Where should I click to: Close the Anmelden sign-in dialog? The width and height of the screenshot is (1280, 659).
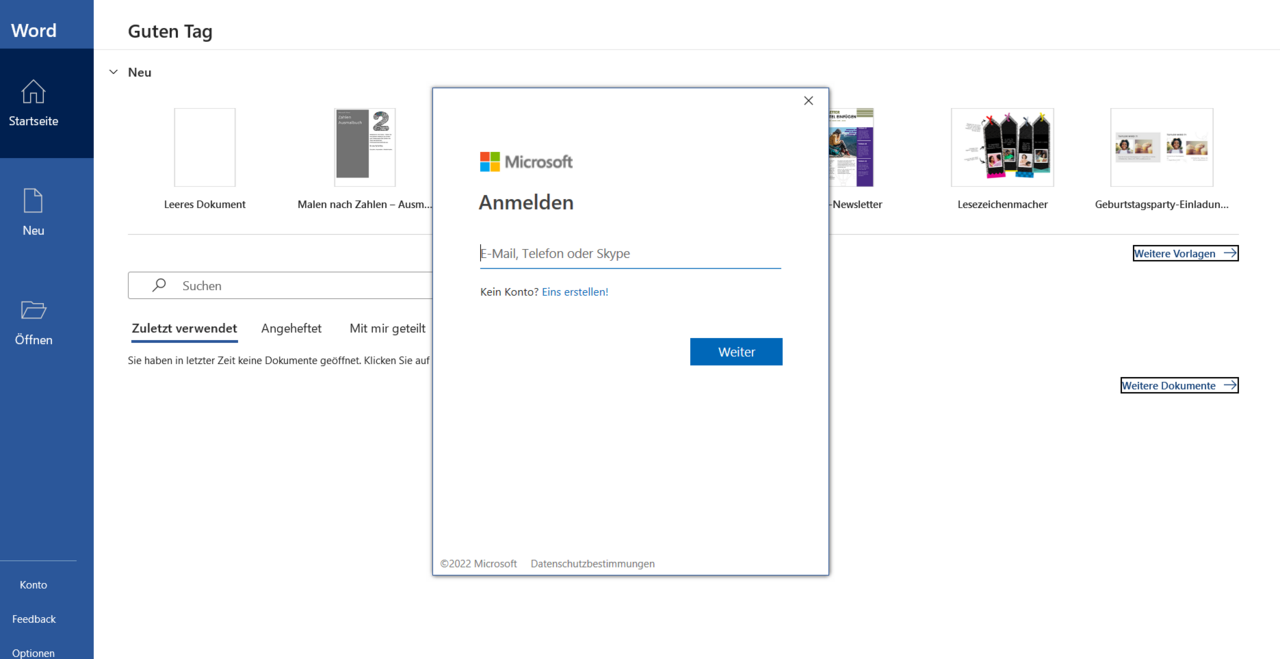click(x=808, y=101)
